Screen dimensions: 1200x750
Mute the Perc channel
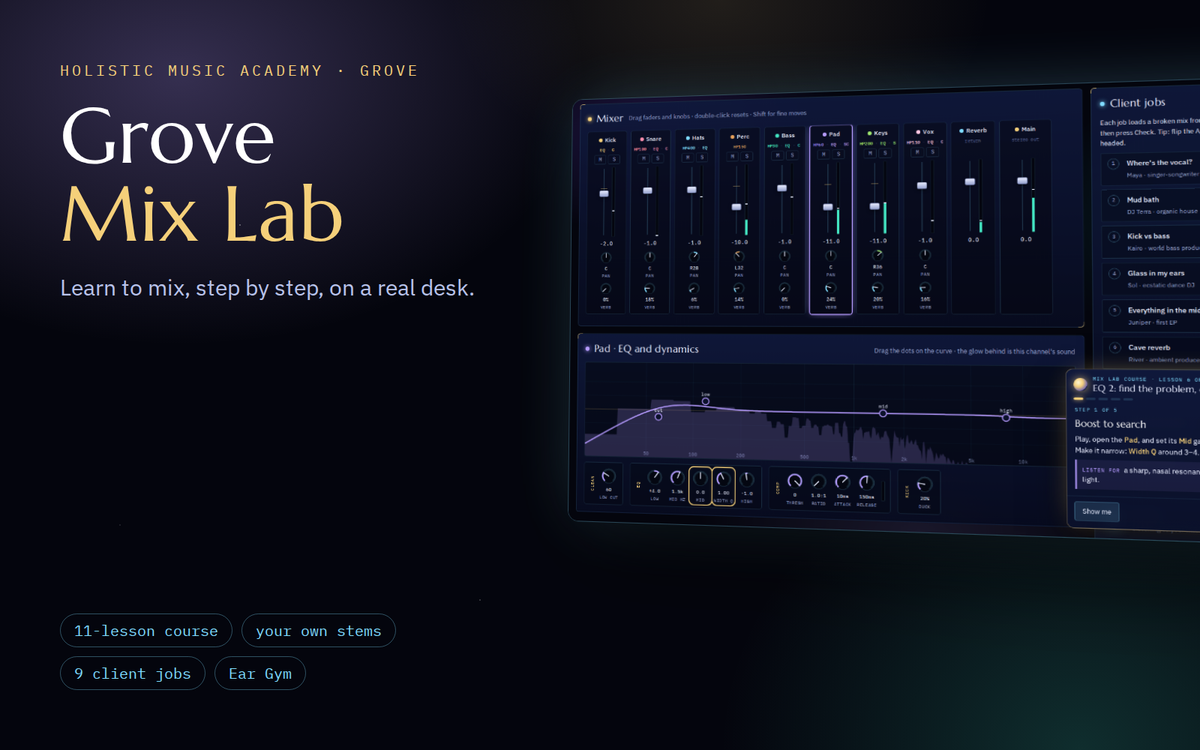[x=732, y=156]
